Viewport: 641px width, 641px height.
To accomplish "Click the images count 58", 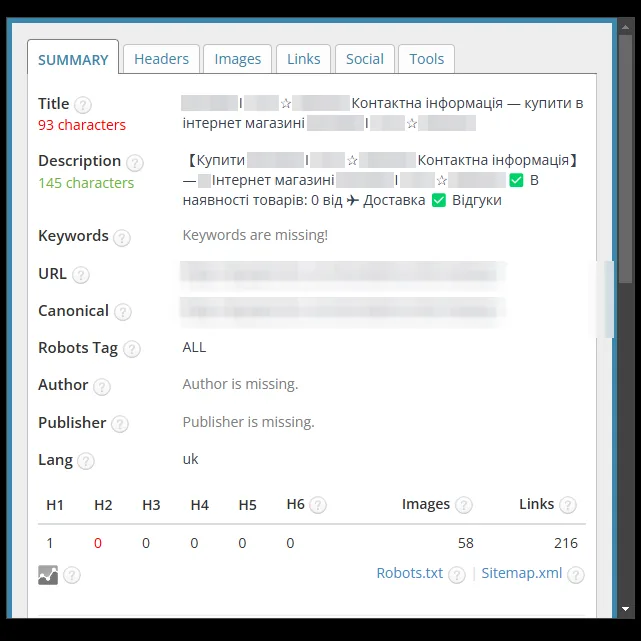I will coord(466,543).
